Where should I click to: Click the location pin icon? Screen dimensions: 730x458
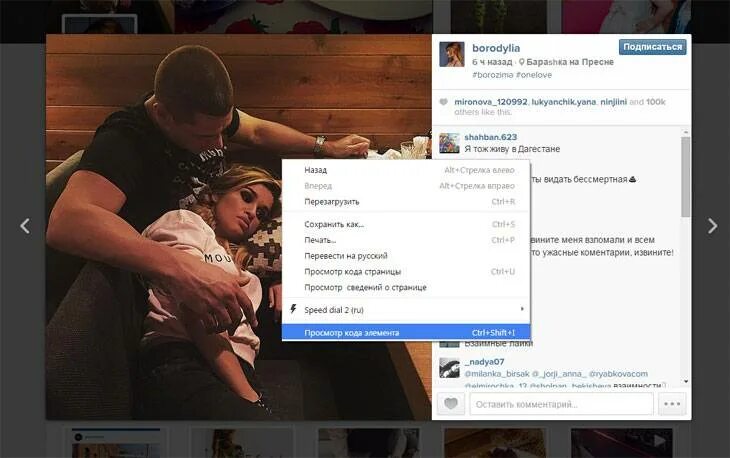click(521, 62)
